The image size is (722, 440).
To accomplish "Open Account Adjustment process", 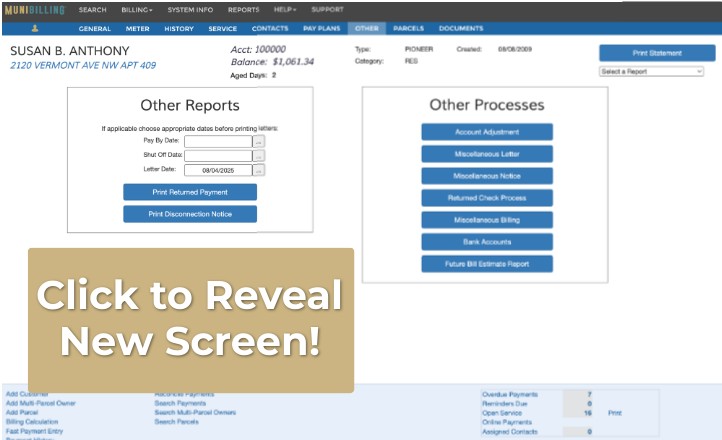I will pyautogui.click(x=487, y=132).
